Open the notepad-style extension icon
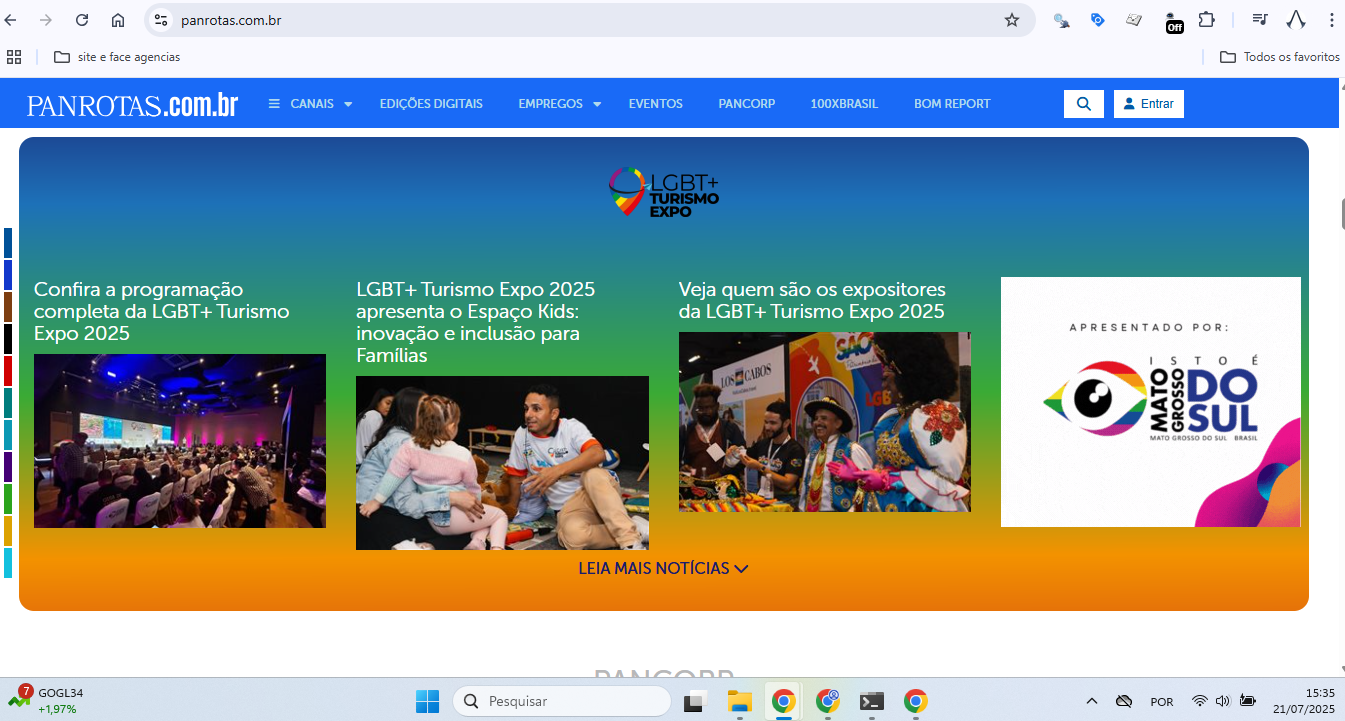This screenshot has width=1345, height=721. click(1134, 20)
